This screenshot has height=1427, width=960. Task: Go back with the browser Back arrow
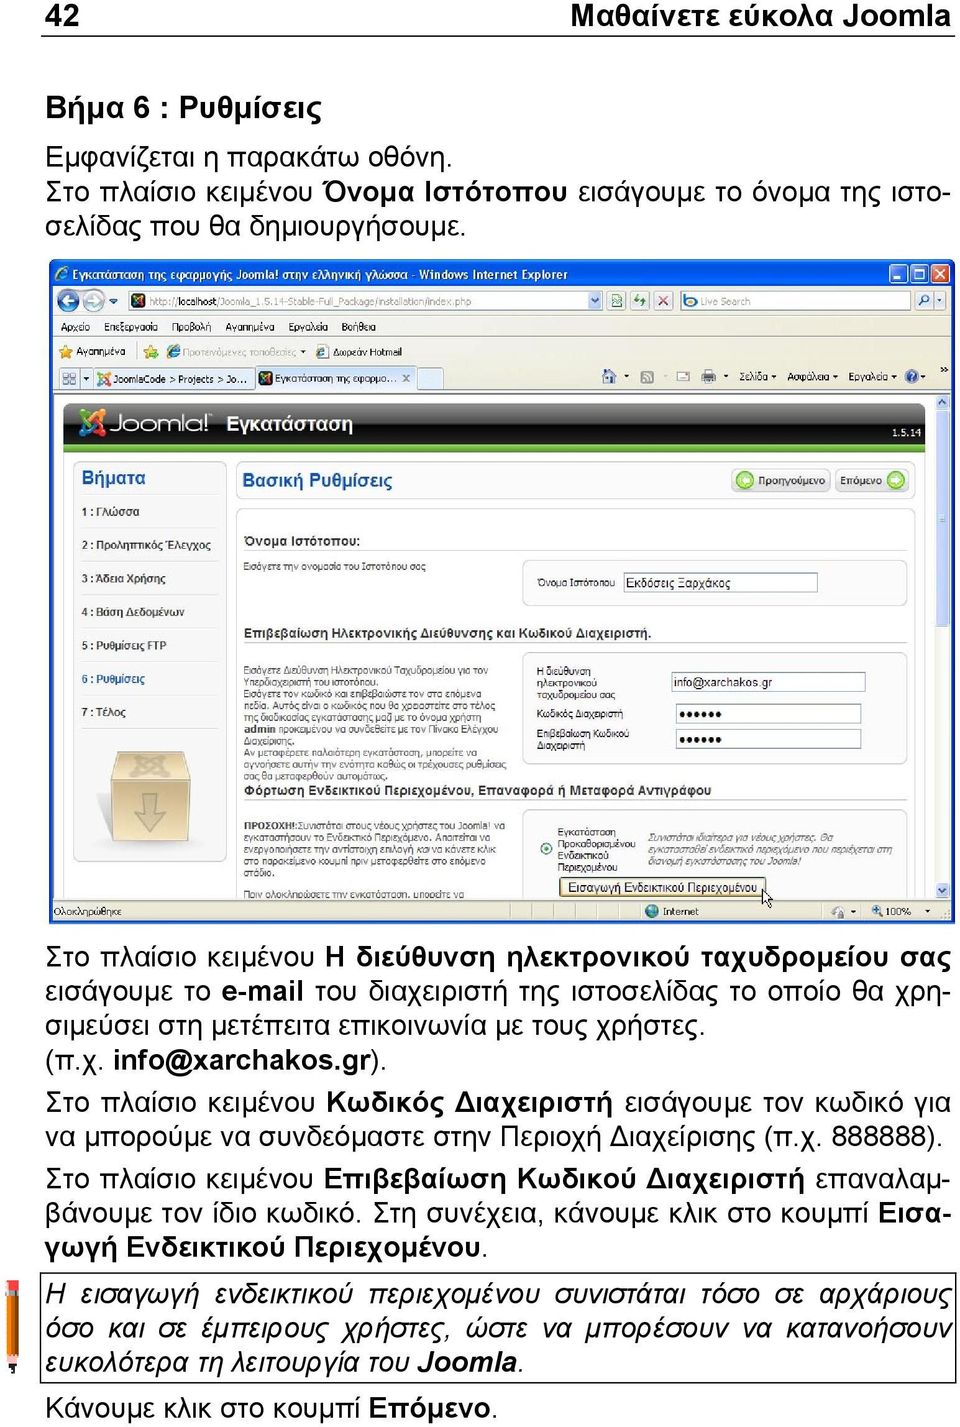(68, 300)
